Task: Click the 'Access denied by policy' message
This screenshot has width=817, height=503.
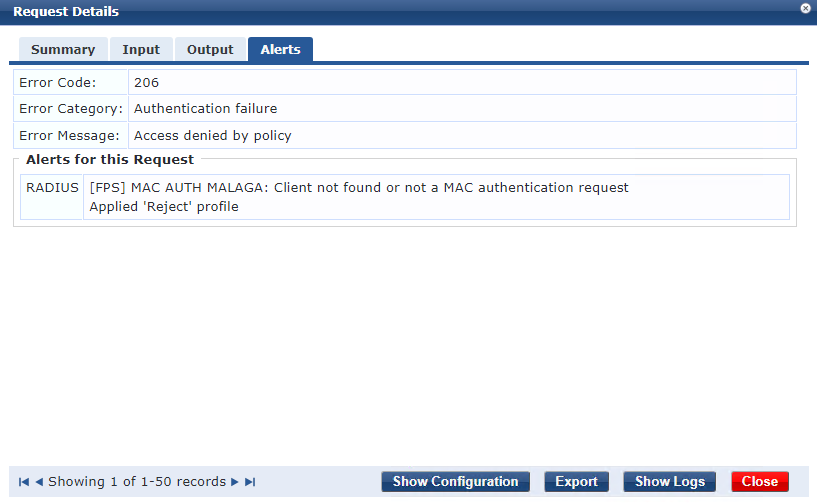Action: [212, 135]
